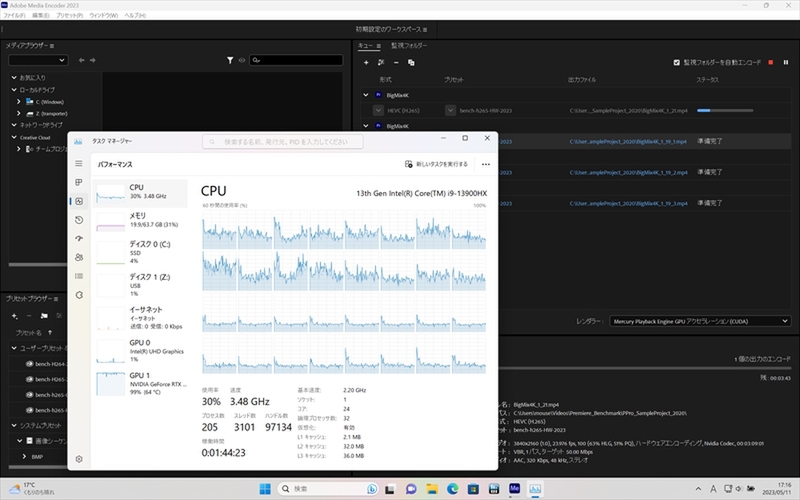
Task: Expand the C: (Windows) drive tree node
Action: click(x=19, y=101)
